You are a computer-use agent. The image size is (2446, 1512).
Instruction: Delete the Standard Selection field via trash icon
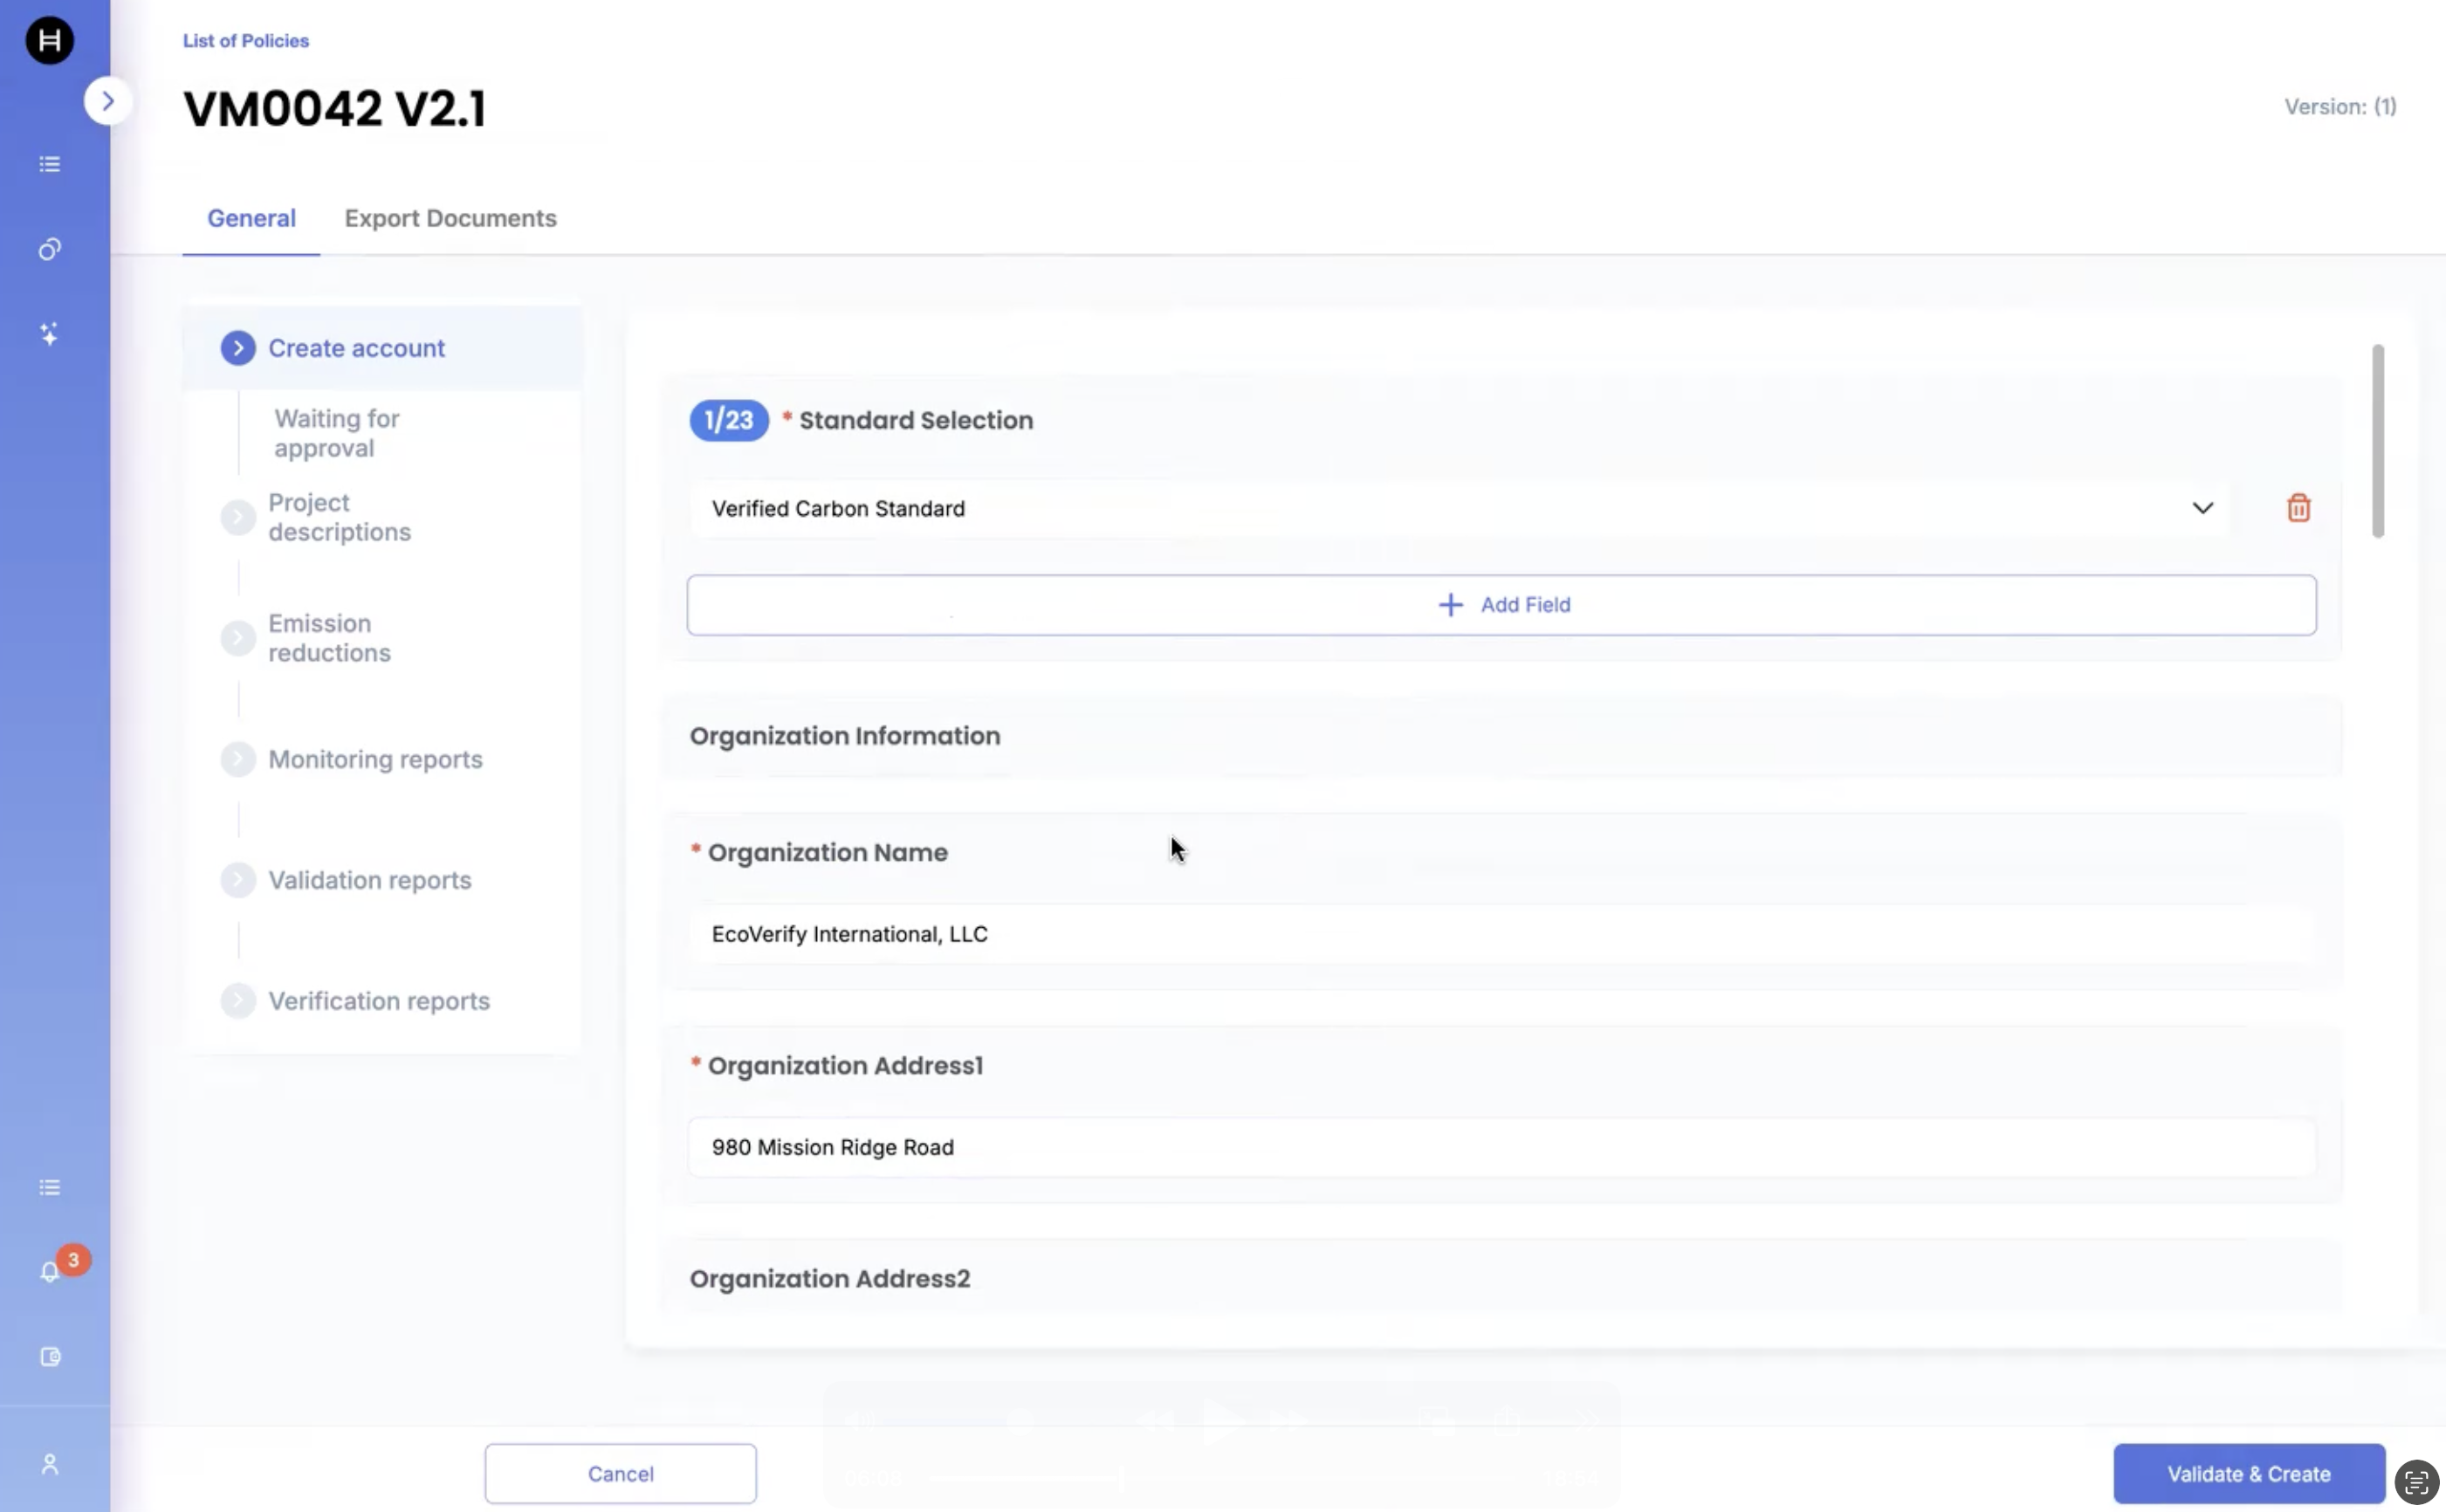coord(2298,508)
